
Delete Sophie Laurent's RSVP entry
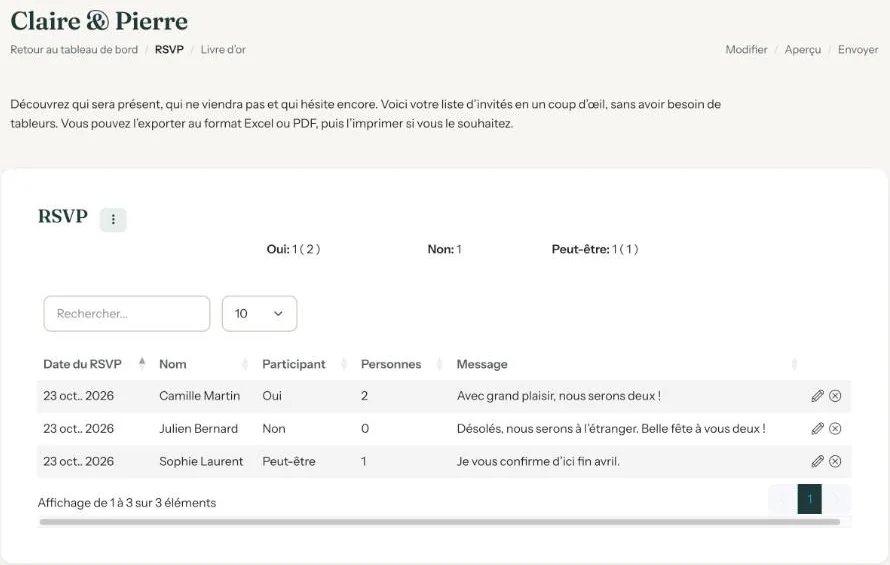(x=835, y=462)
